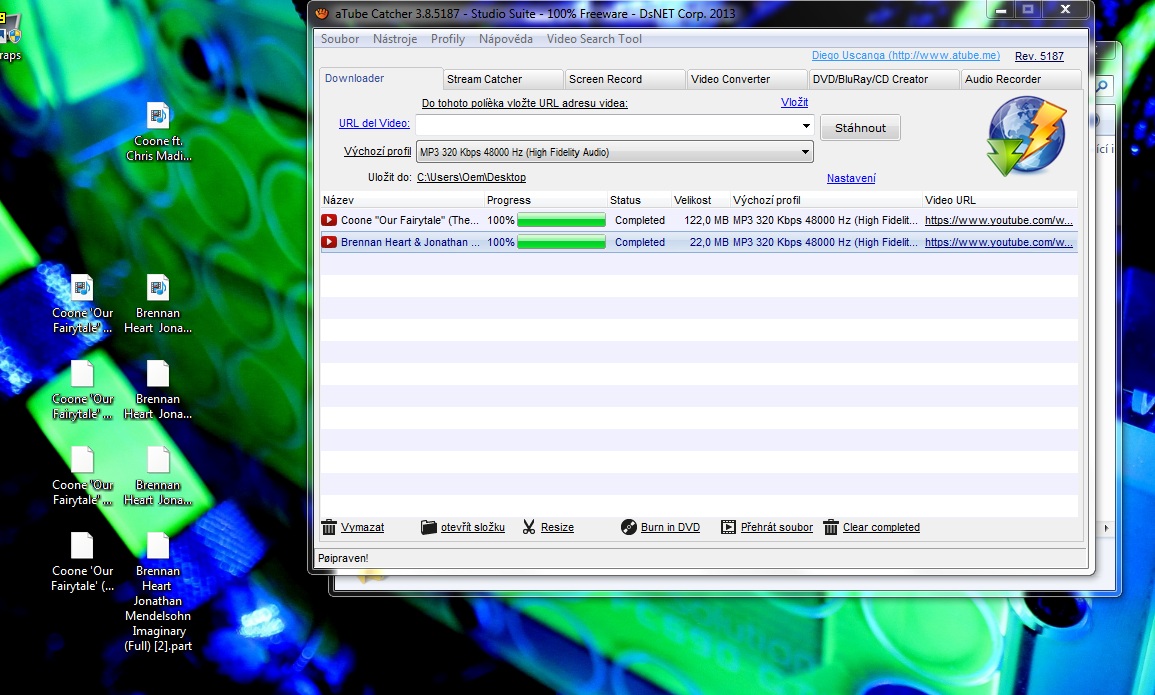Select the Coone "Our Fairytale" (The... row name

click(410, 220)
